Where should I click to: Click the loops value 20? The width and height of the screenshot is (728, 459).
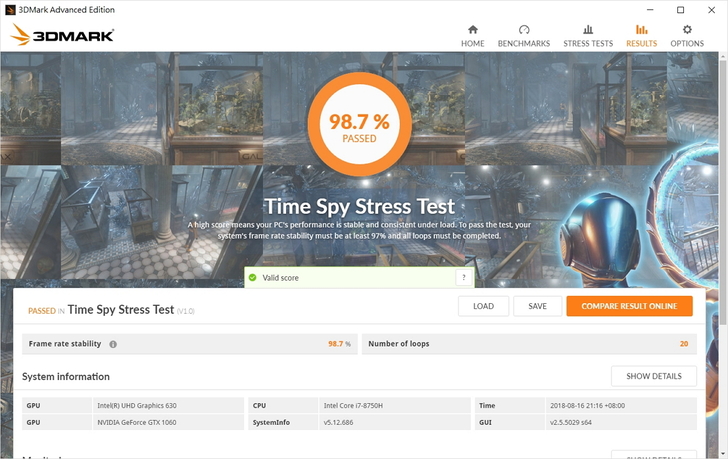(x=684, y=344)
